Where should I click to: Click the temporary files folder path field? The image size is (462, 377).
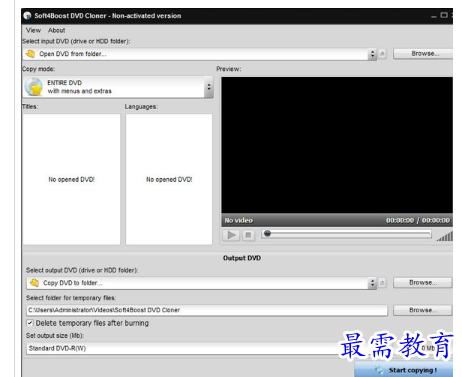tap(207, 310)
